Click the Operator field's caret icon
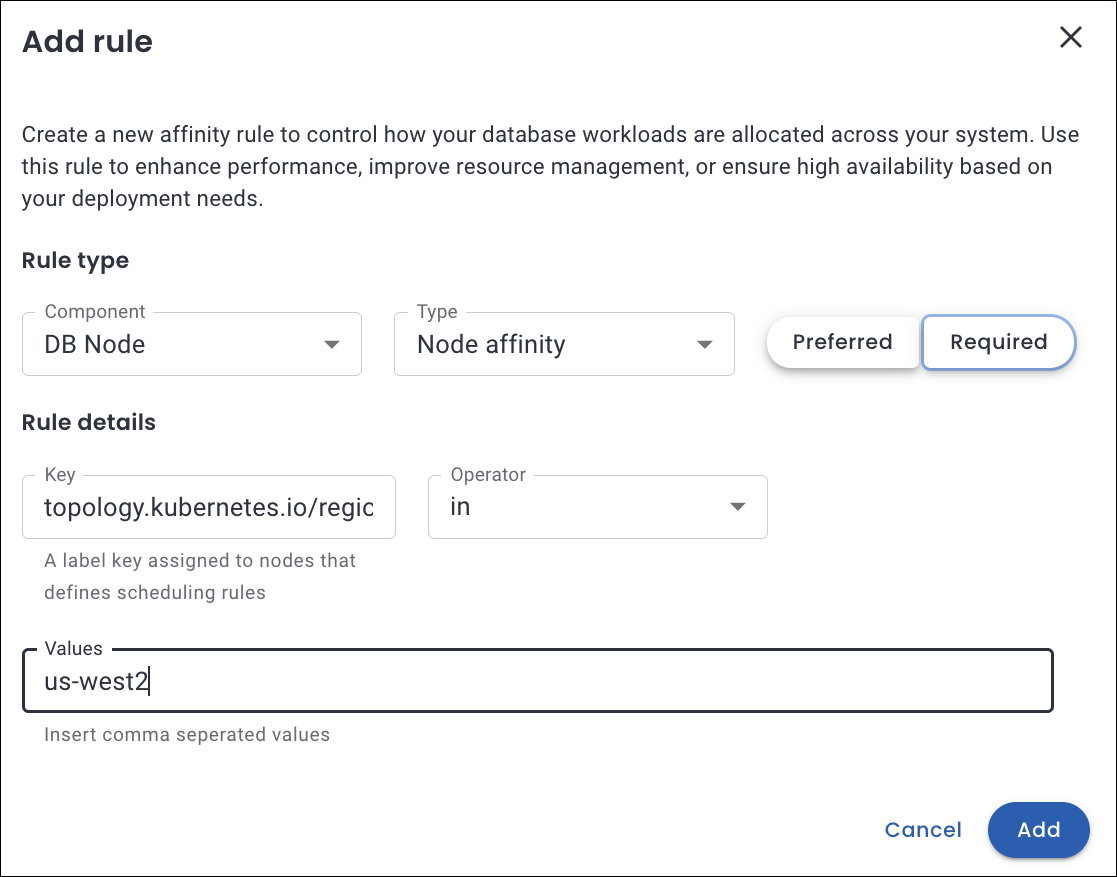Viewport: 1117px width, 877px height. (x=737, y=507)
